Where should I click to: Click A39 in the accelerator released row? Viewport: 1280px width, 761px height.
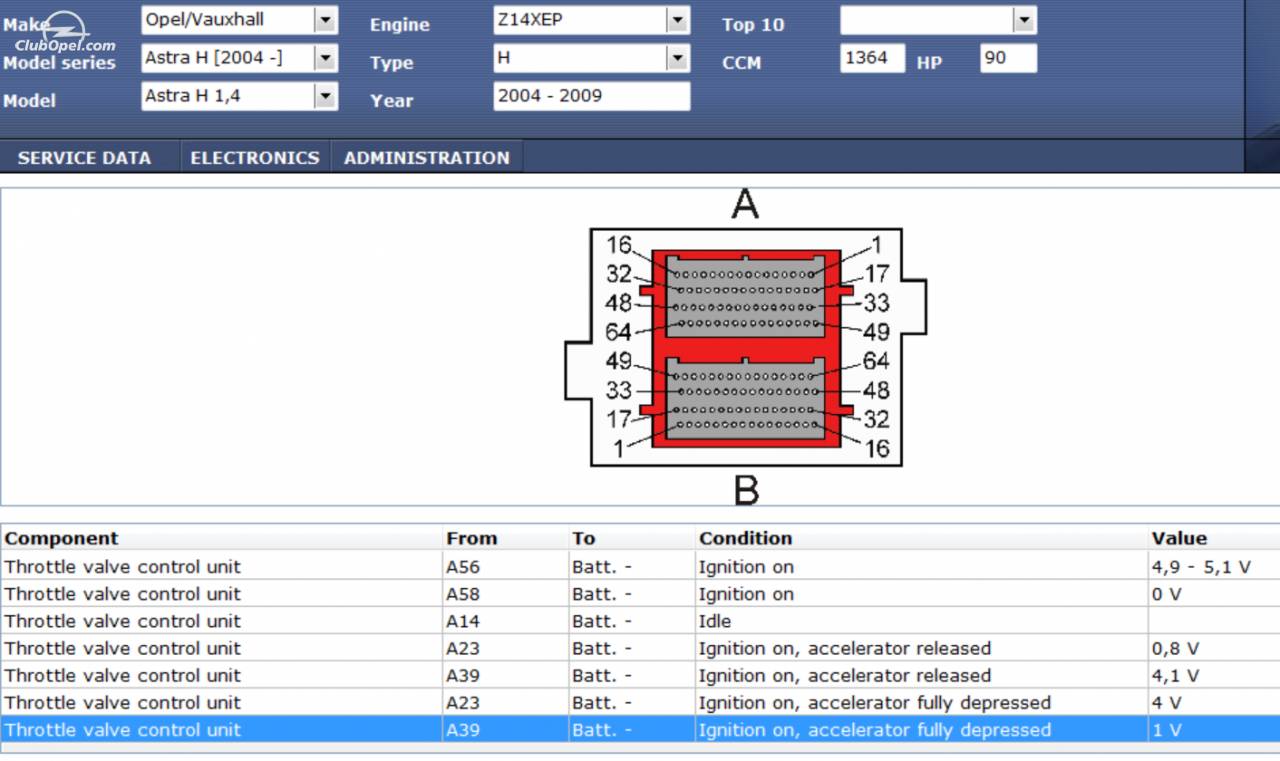pos(505,675)
